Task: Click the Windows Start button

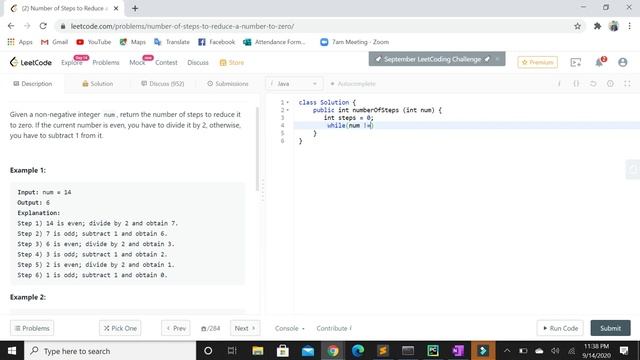Action: click(12, 351)
